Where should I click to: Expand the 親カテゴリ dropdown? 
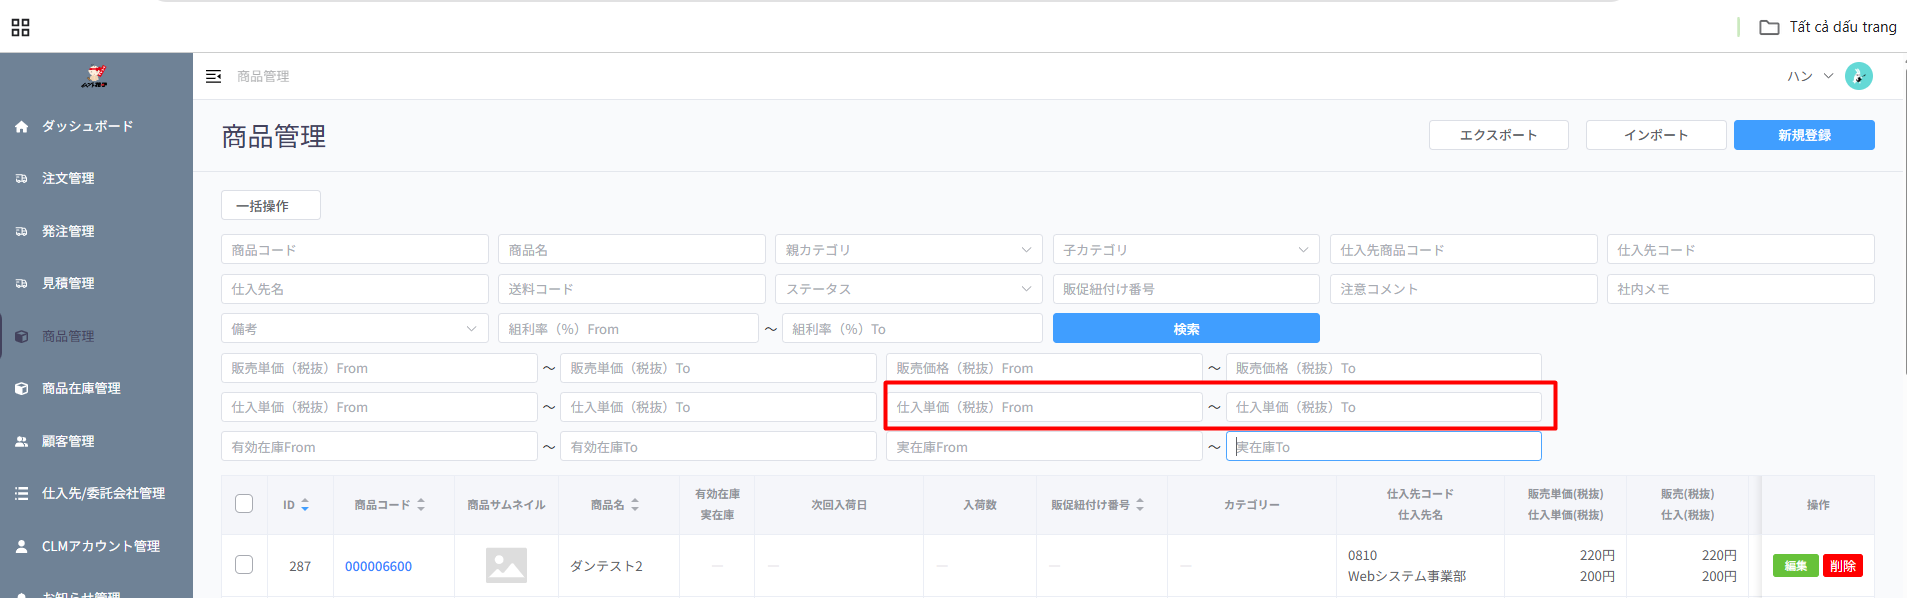[908, 250]
